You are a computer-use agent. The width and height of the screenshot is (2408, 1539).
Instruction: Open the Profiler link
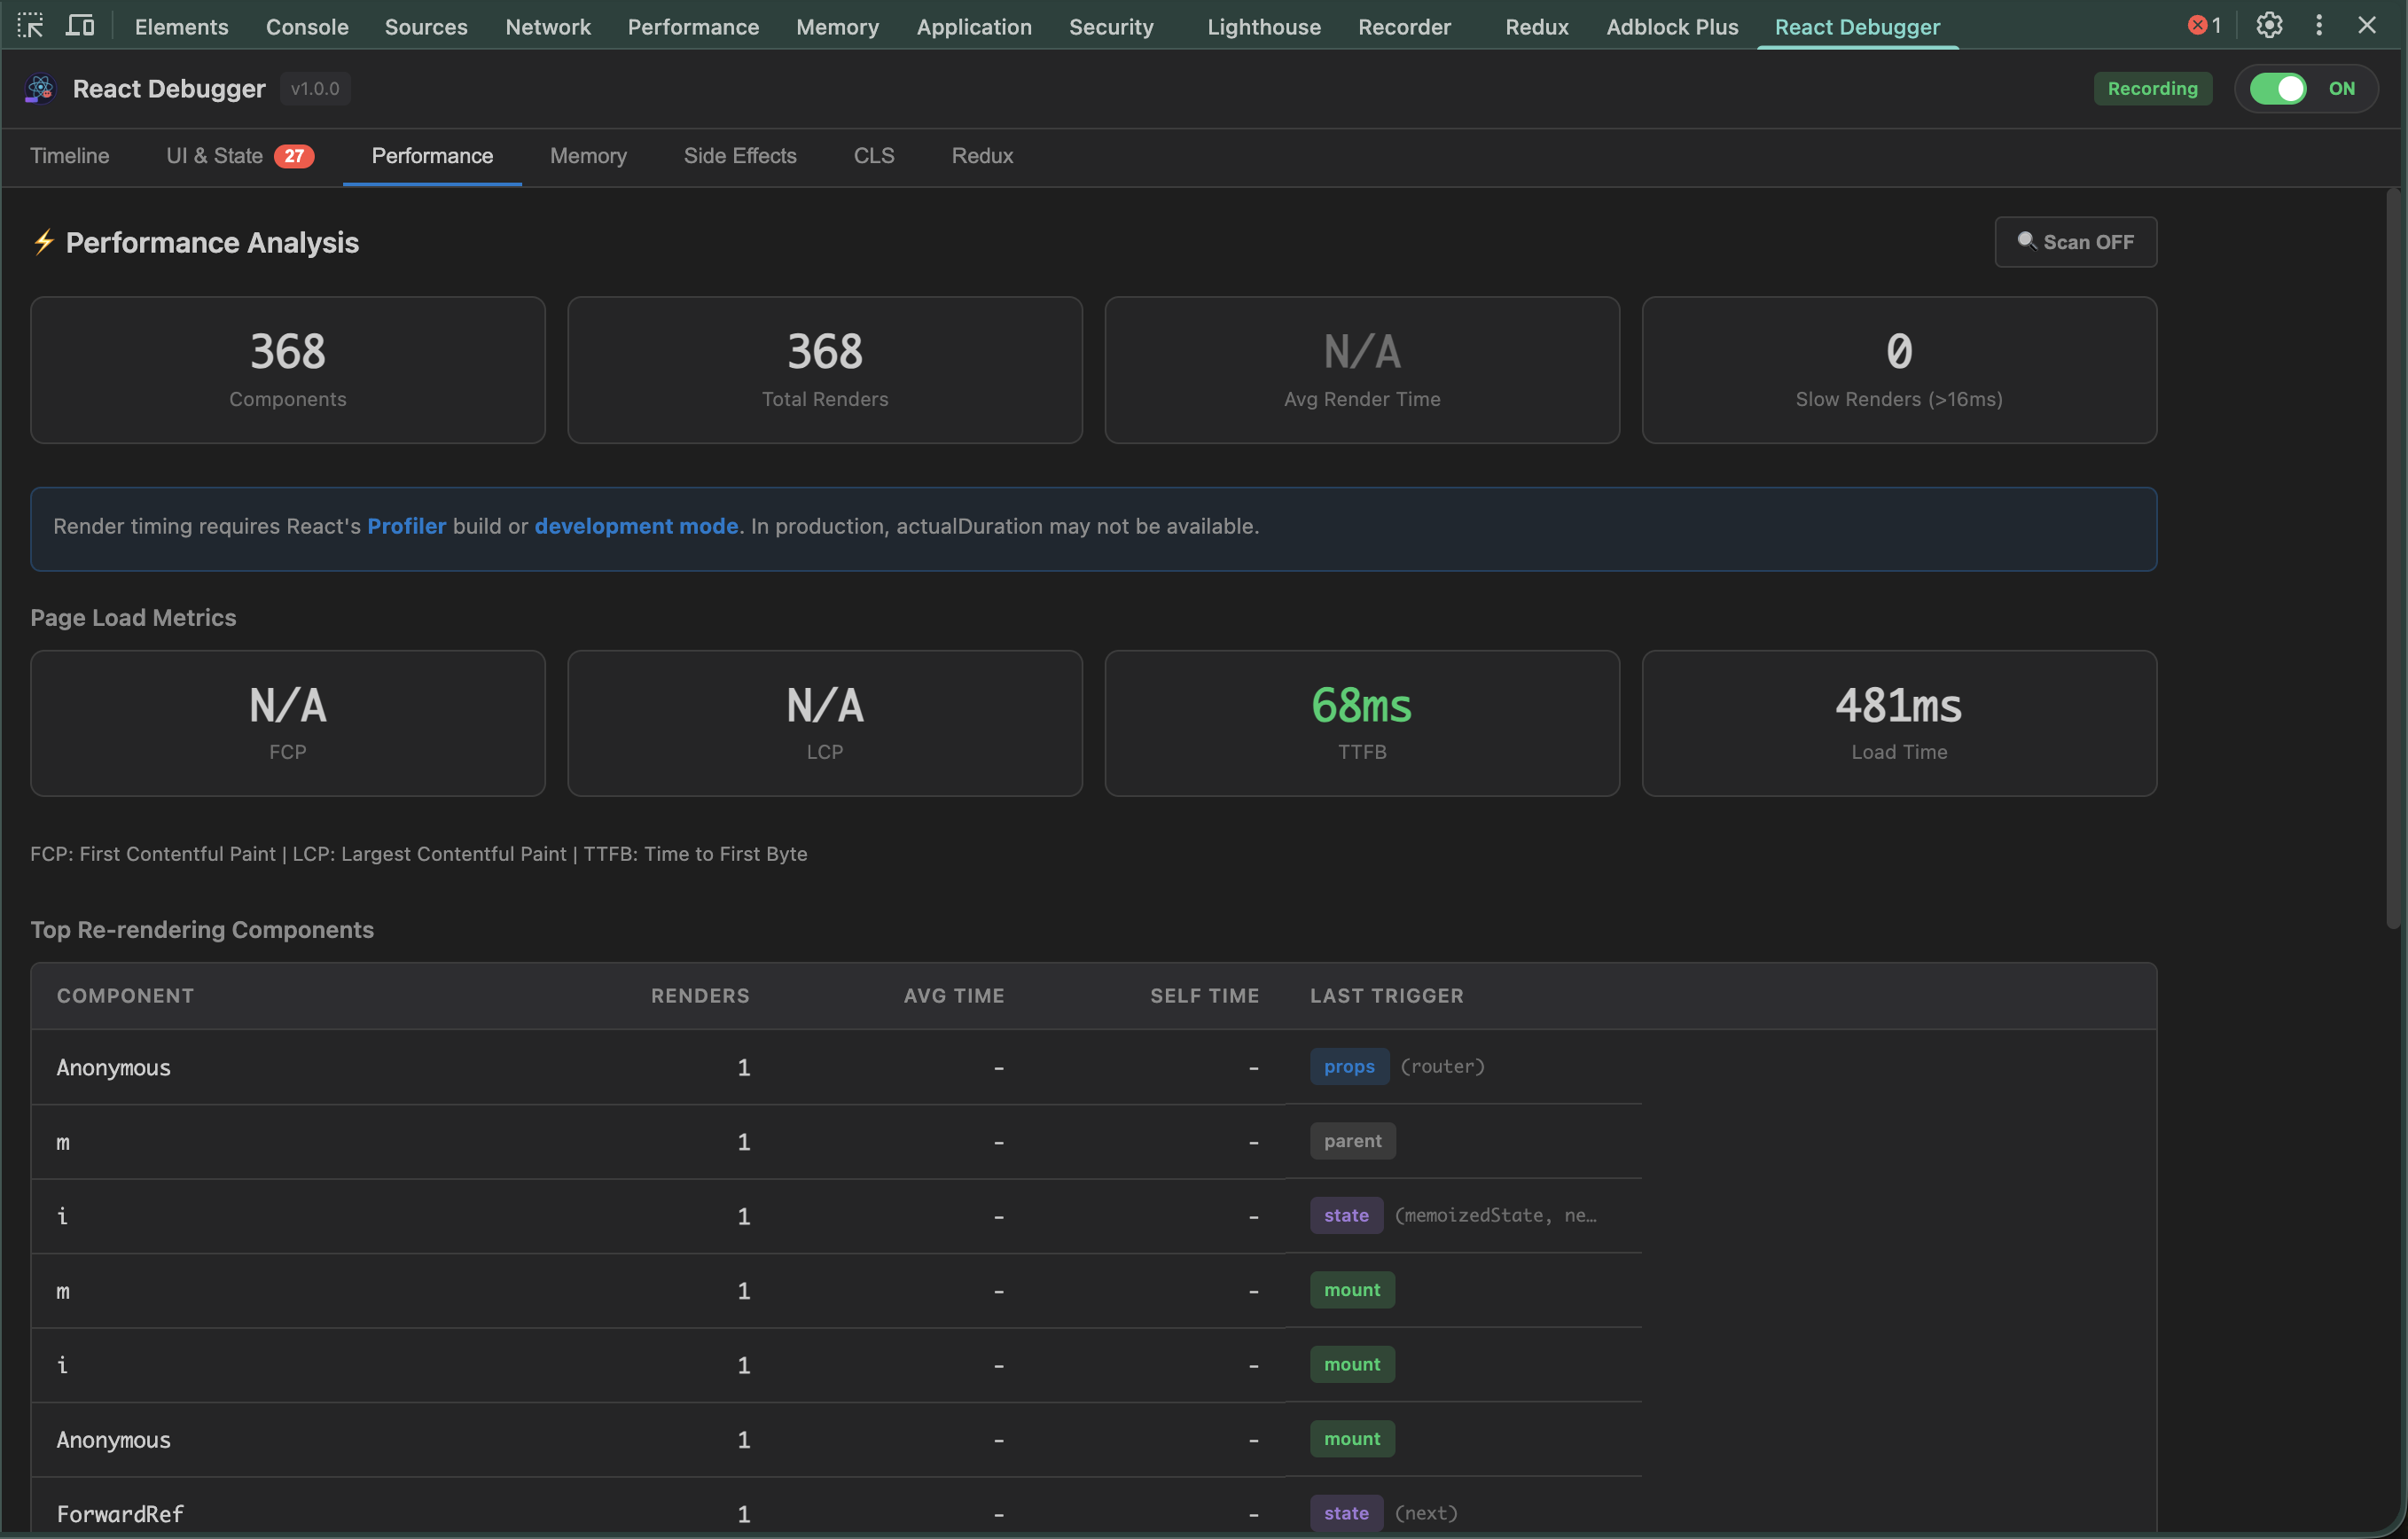pos(406,526)
